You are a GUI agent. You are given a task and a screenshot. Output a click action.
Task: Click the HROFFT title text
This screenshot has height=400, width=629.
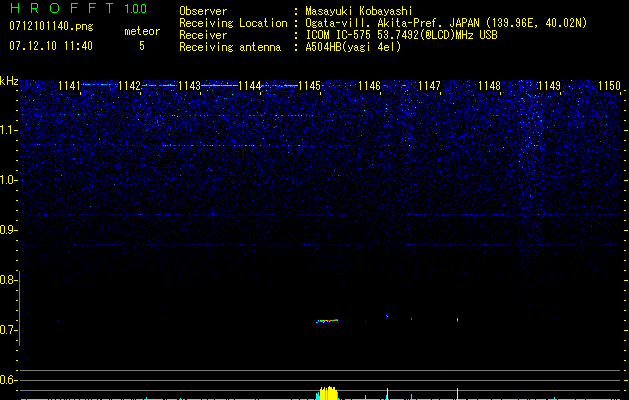[x=62, y=8]
